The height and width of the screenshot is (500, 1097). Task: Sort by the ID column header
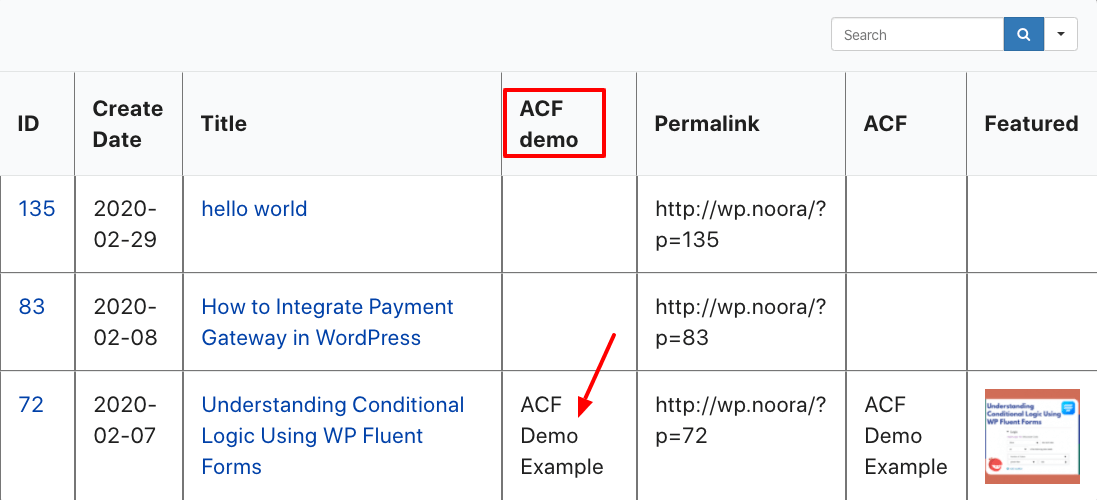tap(29, 124)
